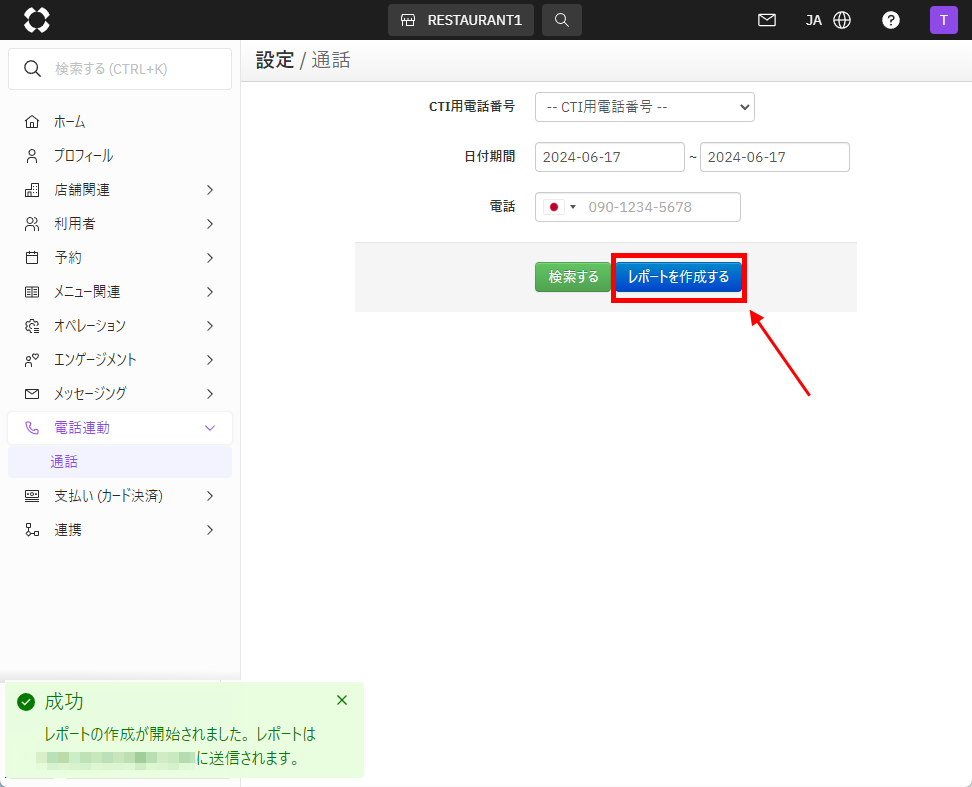The height and width of the screenshot is (787, 972).
Task: Open the purple T user avatar
Action: [943, 20]
